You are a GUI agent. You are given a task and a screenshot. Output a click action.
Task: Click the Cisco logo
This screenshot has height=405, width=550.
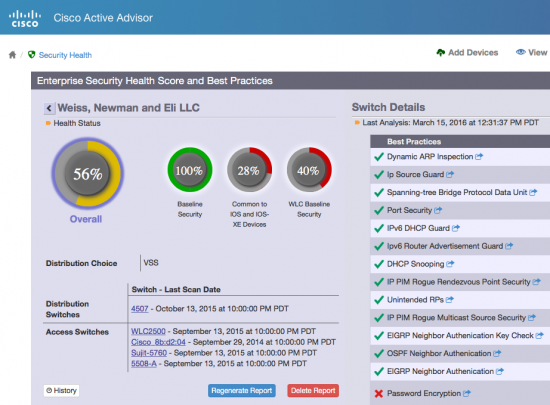coord(25,19)
